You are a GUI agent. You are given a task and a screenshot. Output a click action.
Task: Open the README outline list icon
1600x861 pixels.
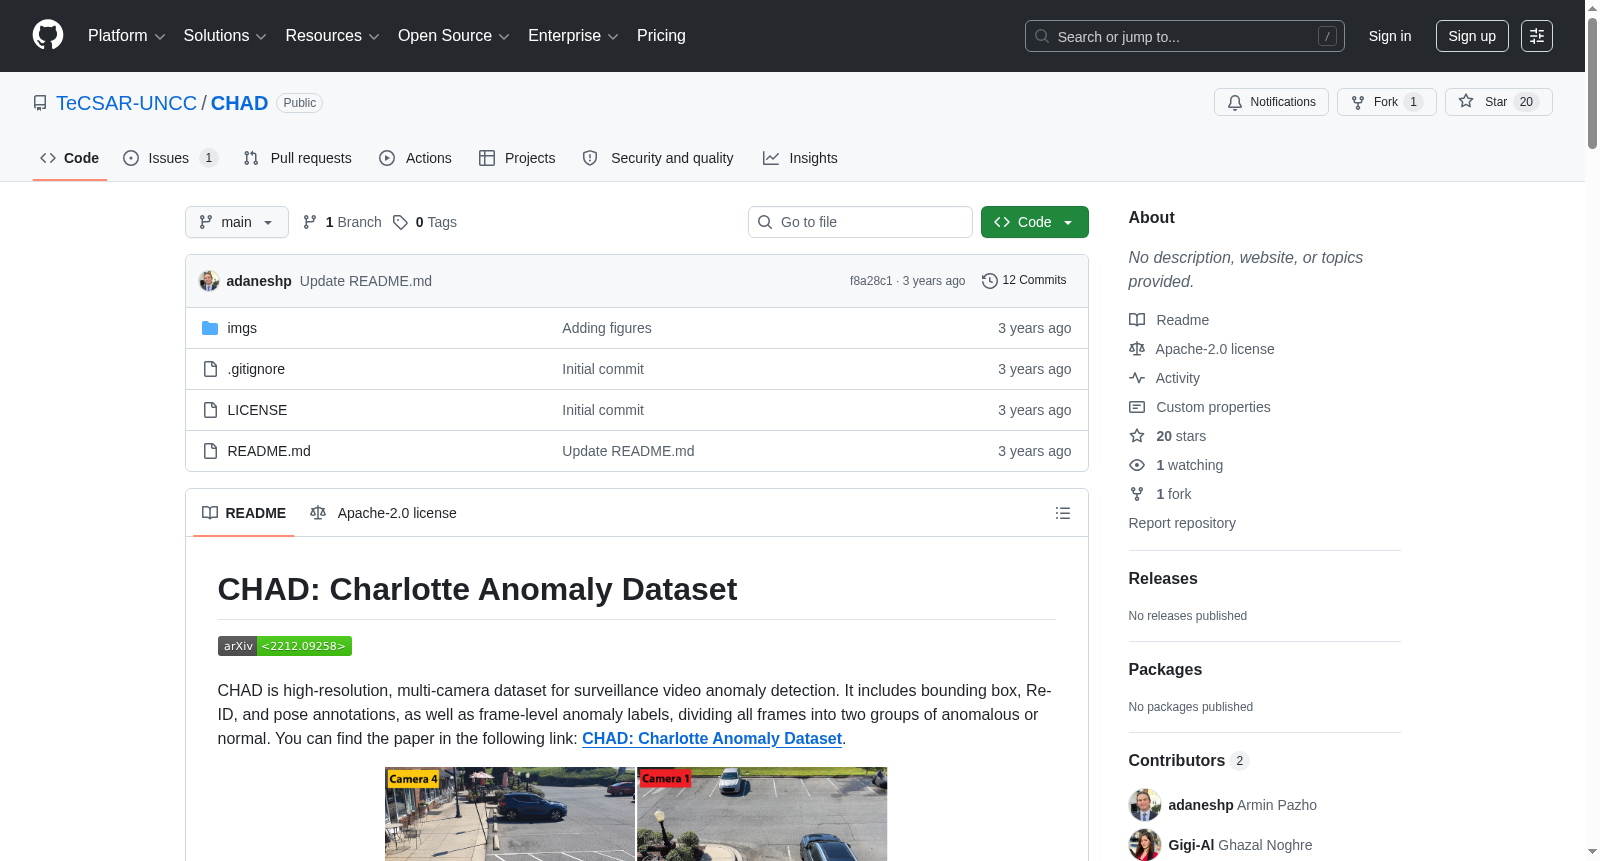point(1063,513)
